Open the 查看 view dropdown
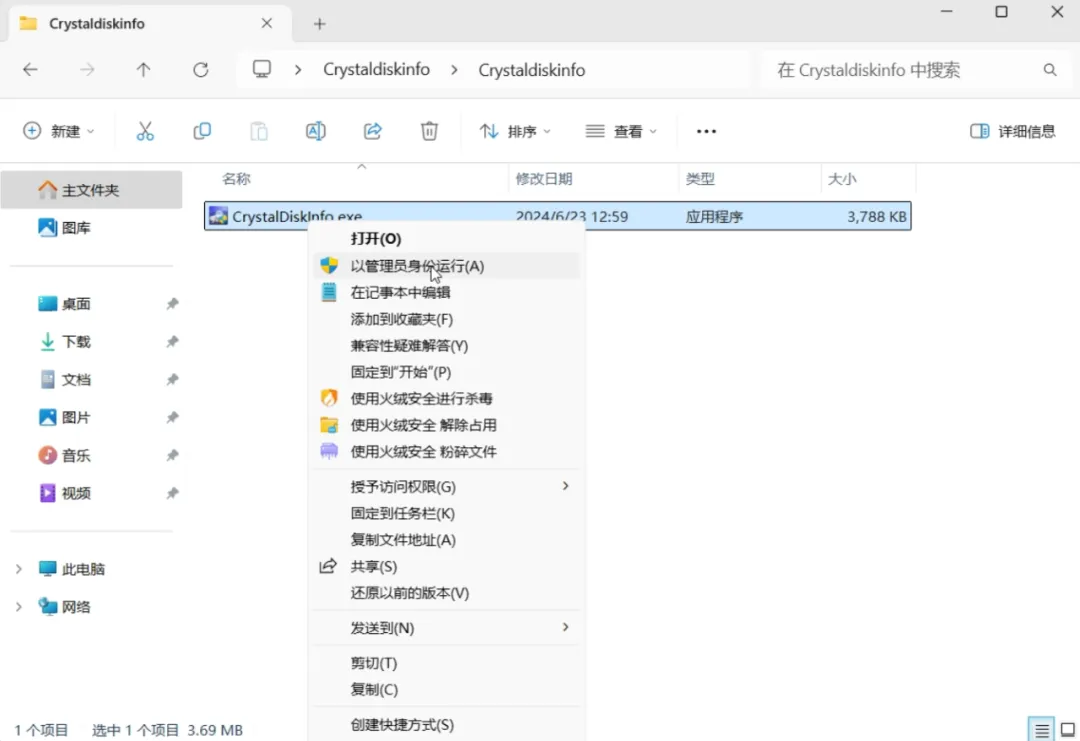This screenshot has height=741, width=1080. pyautogui.click(x=621, y=131)
